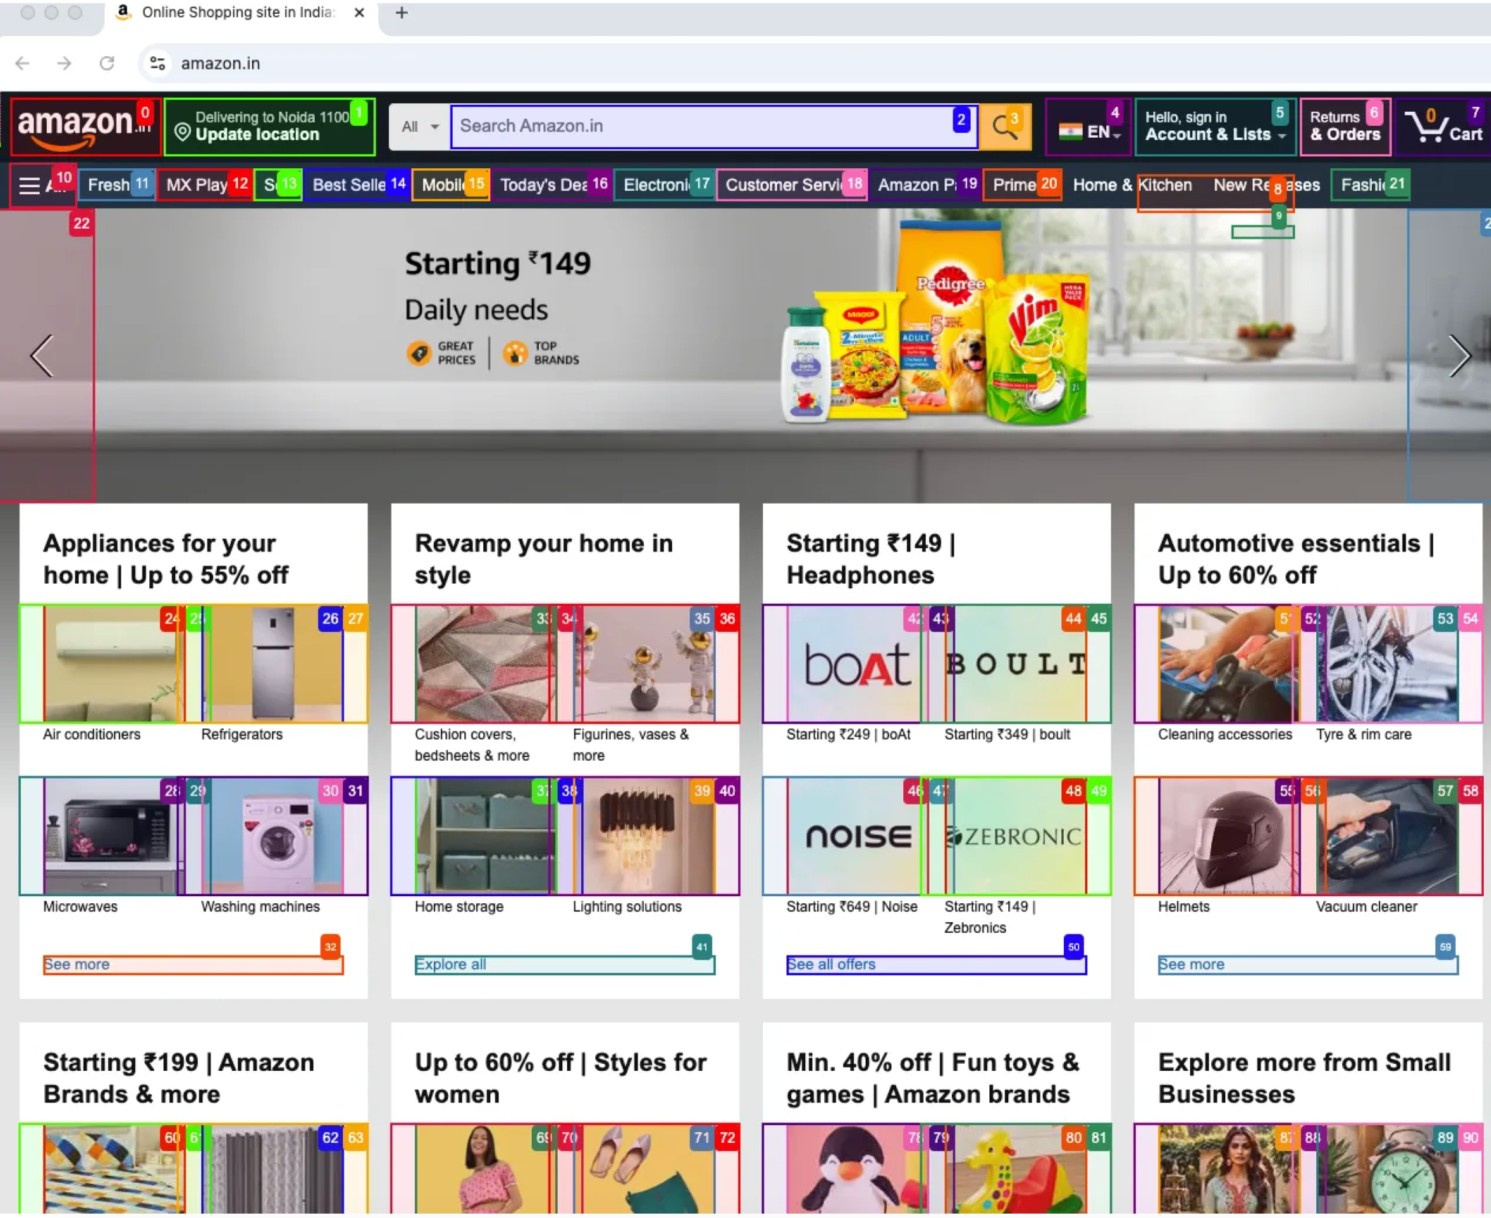1491x1218 pixels.
Task: Click the Helmets text label
Action: (1184, 907)
